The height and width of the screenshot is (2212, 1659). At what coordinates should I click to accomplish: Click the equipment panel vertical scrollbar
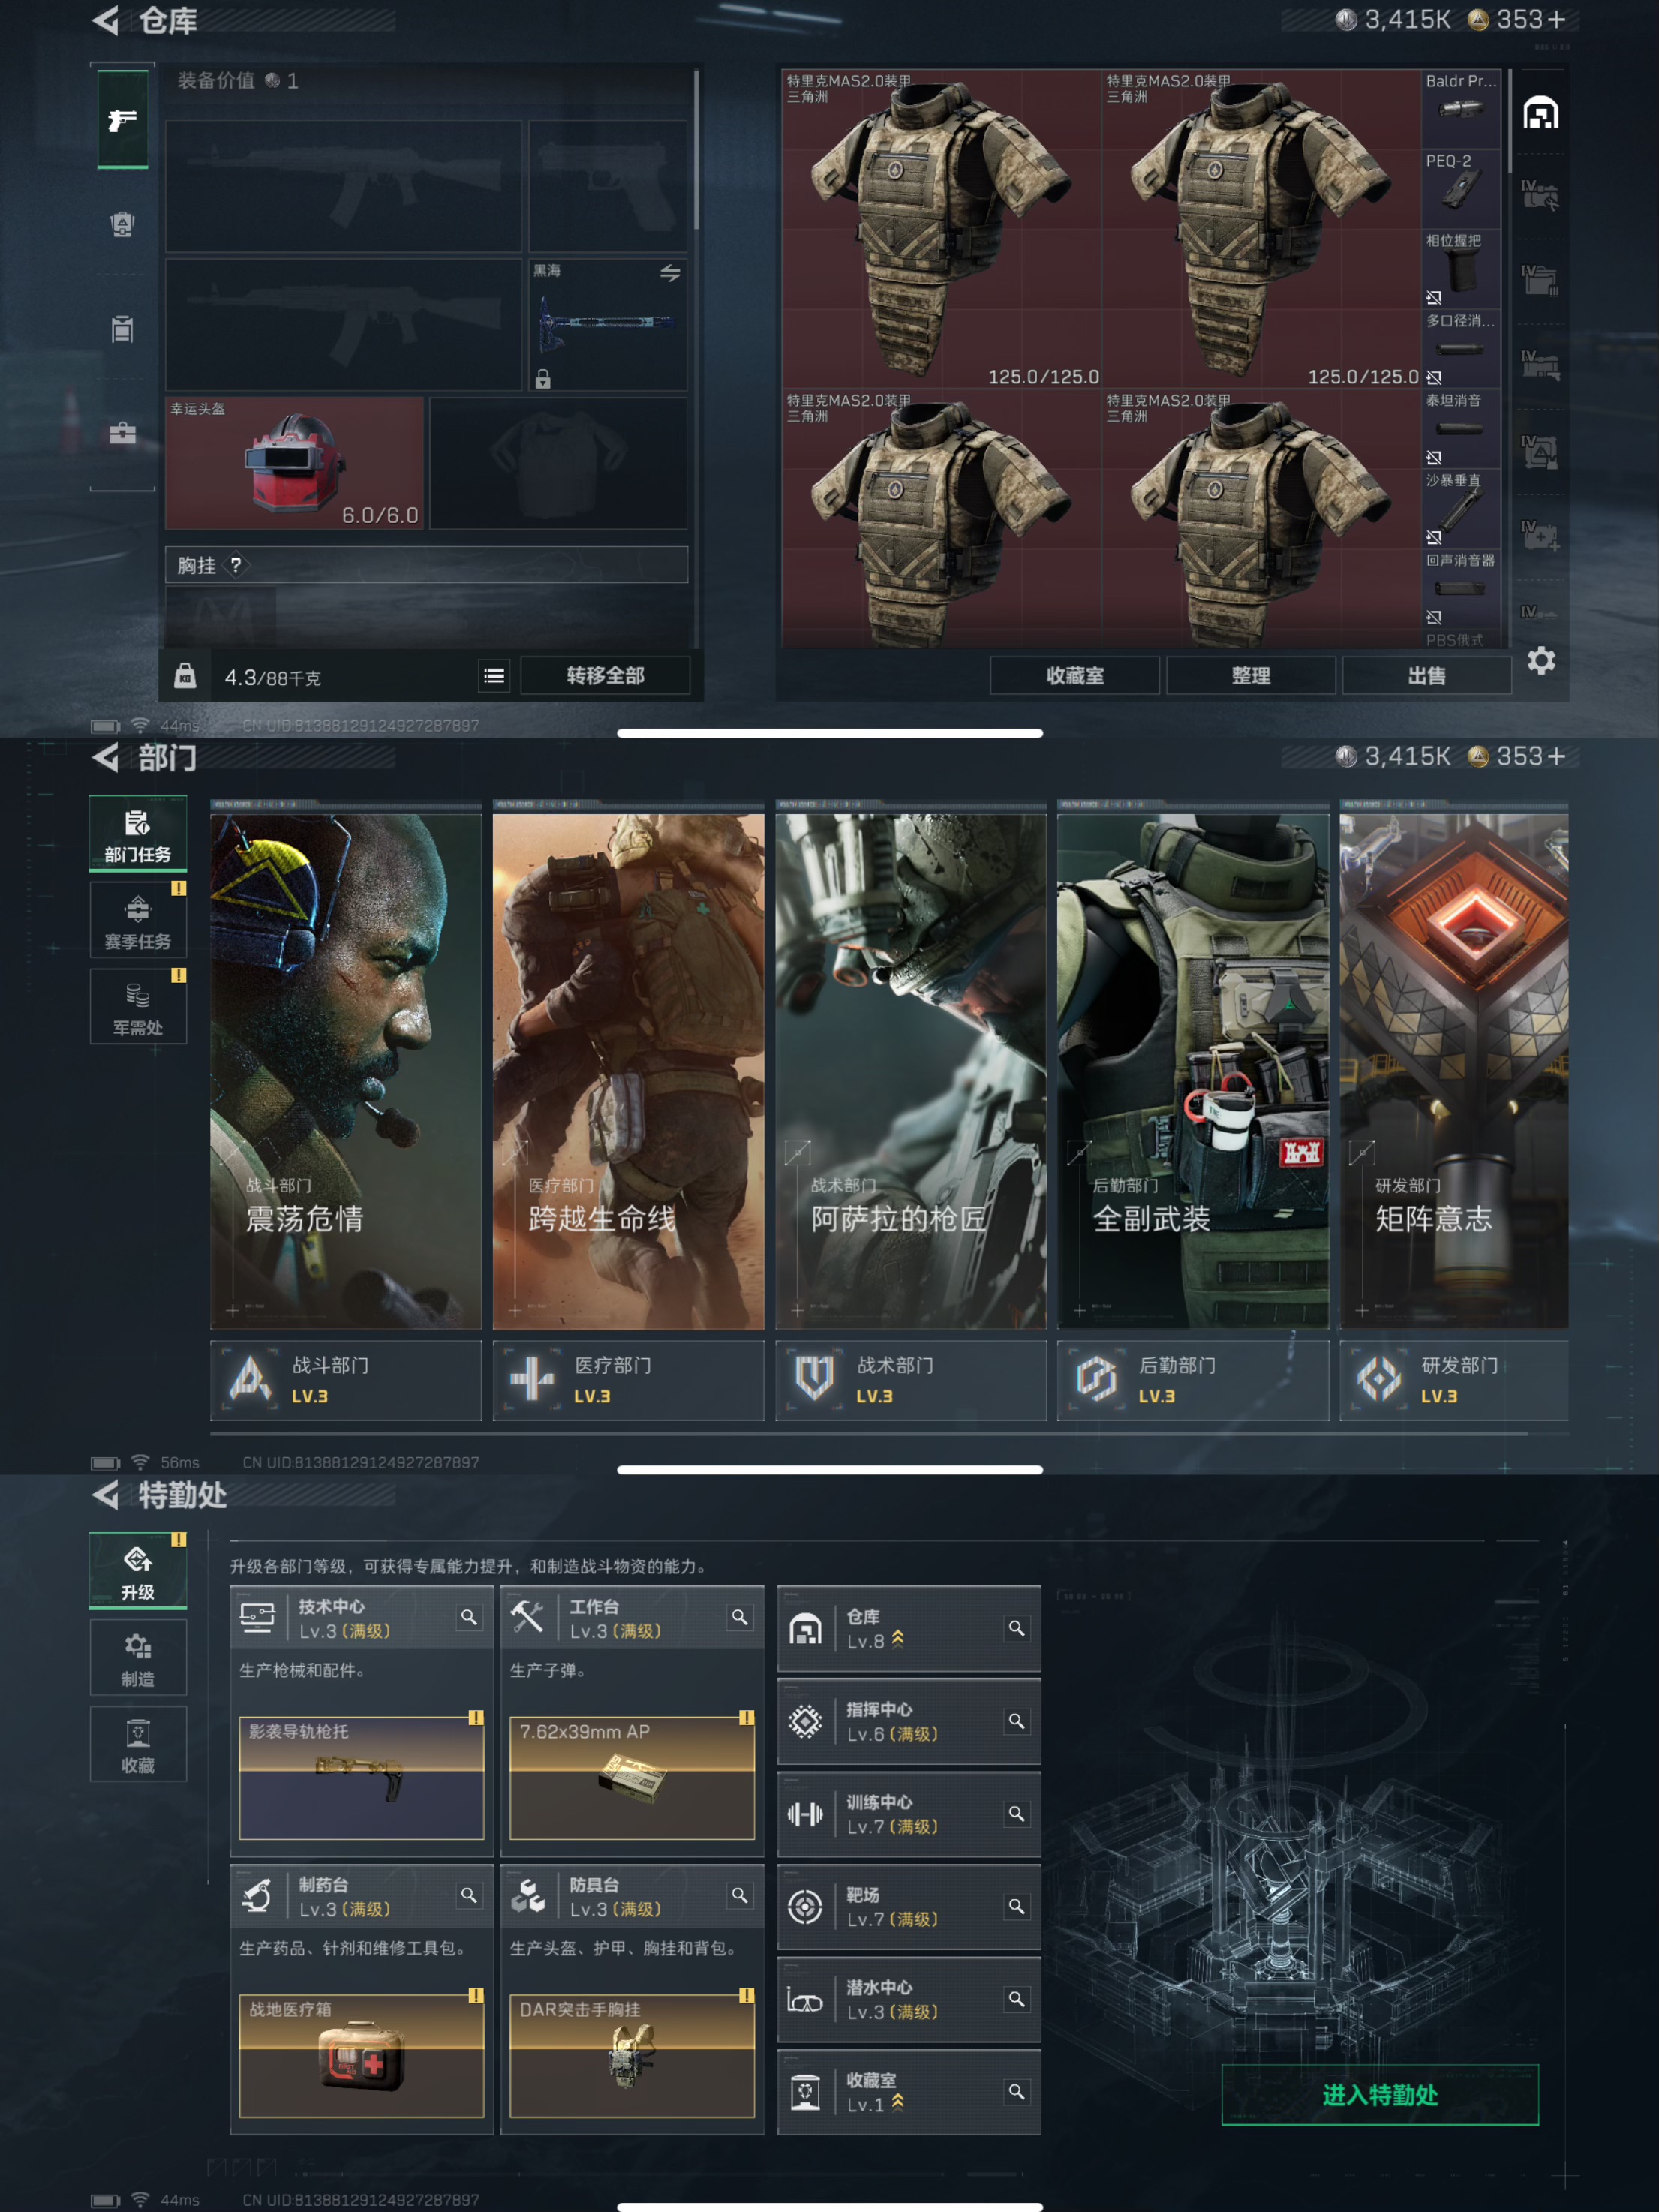pyautogui.click(x=696, y=150)
